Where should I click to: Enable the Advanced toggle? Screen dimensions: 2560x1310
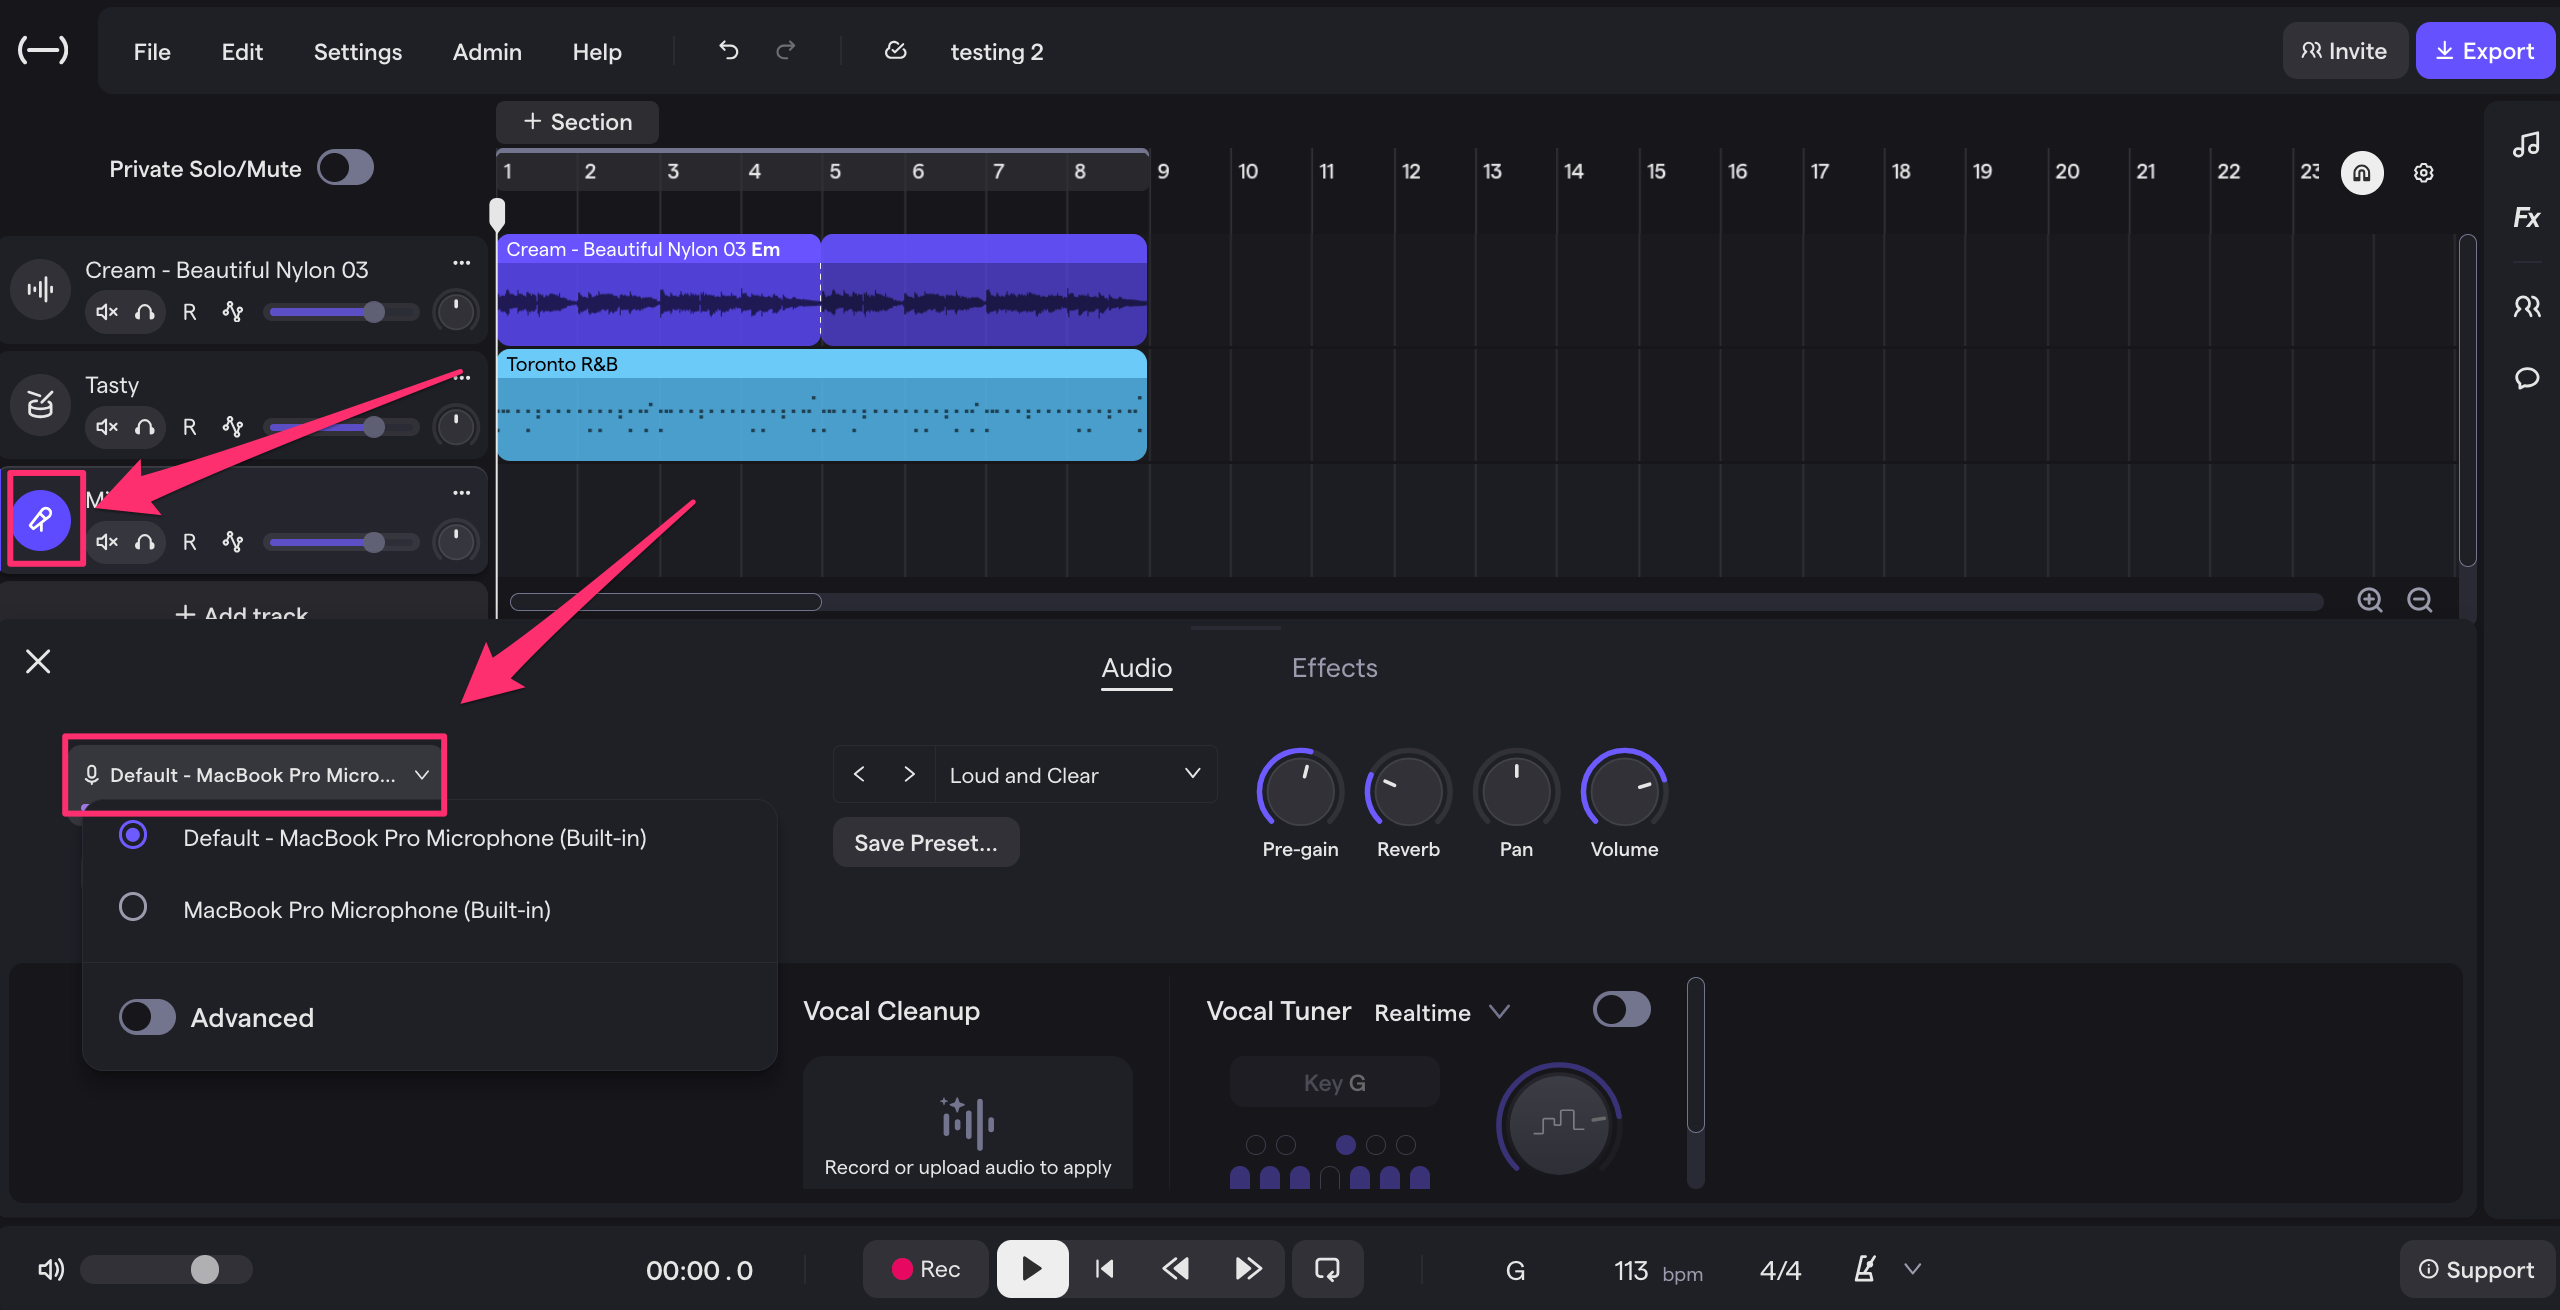(147, 1017)
